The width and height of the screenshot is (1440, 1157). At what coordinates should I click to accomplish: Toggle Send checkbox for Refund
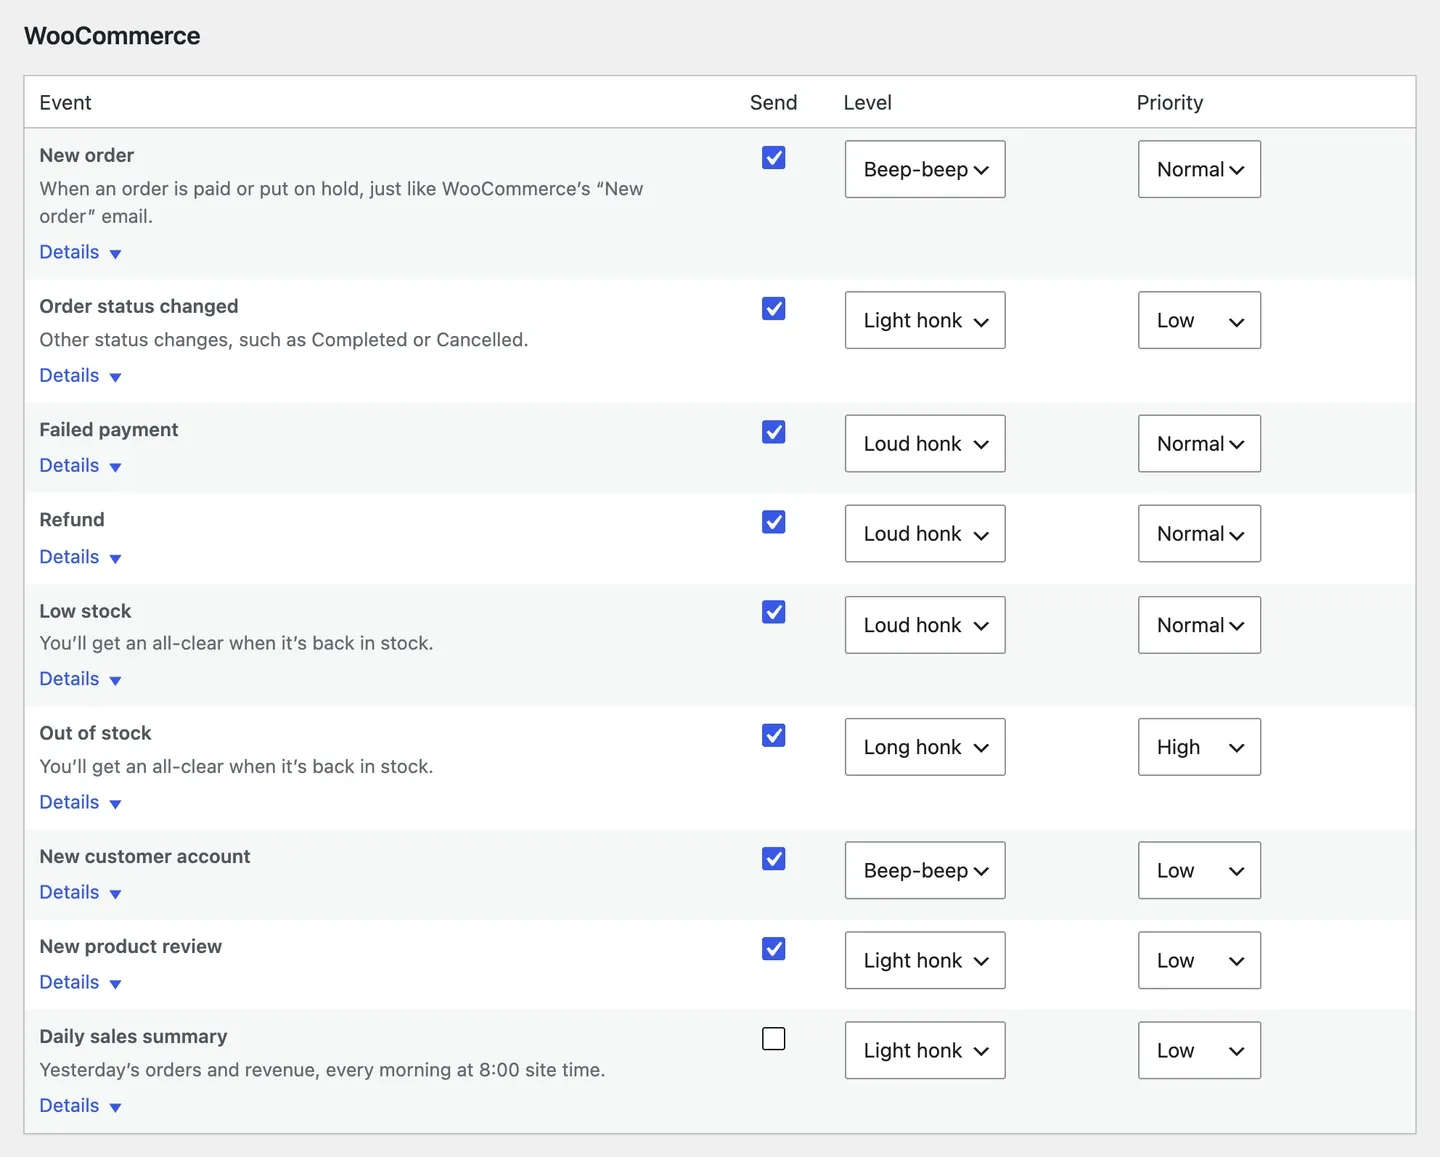773,522
